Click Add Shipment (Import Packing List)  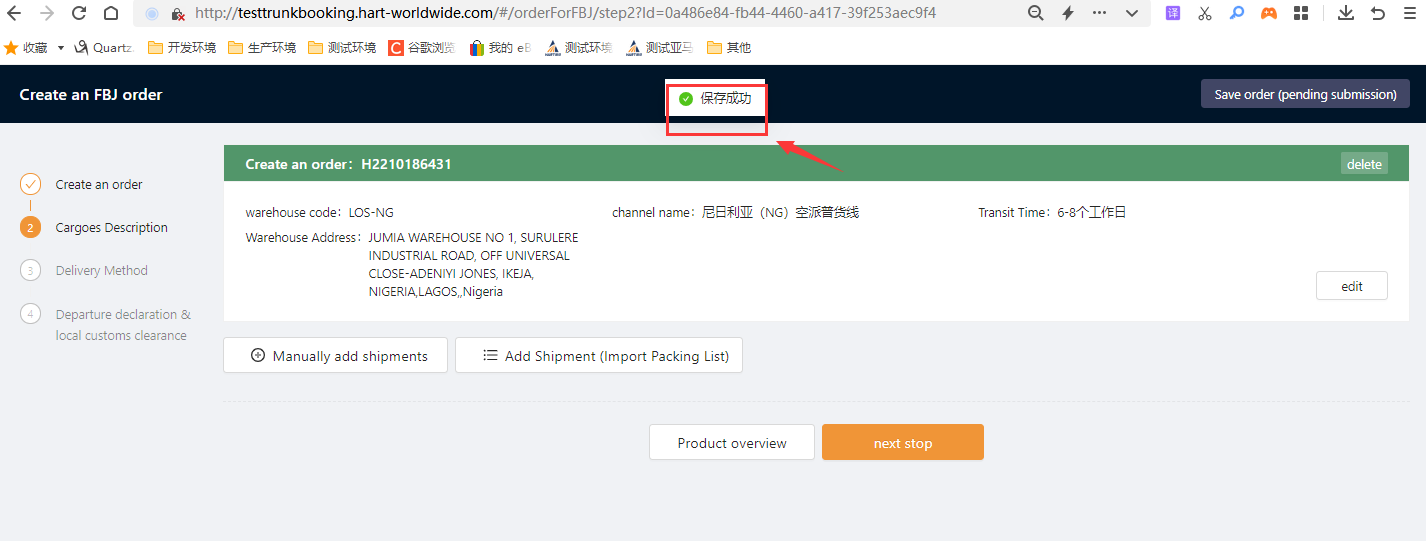click(598, 356)
